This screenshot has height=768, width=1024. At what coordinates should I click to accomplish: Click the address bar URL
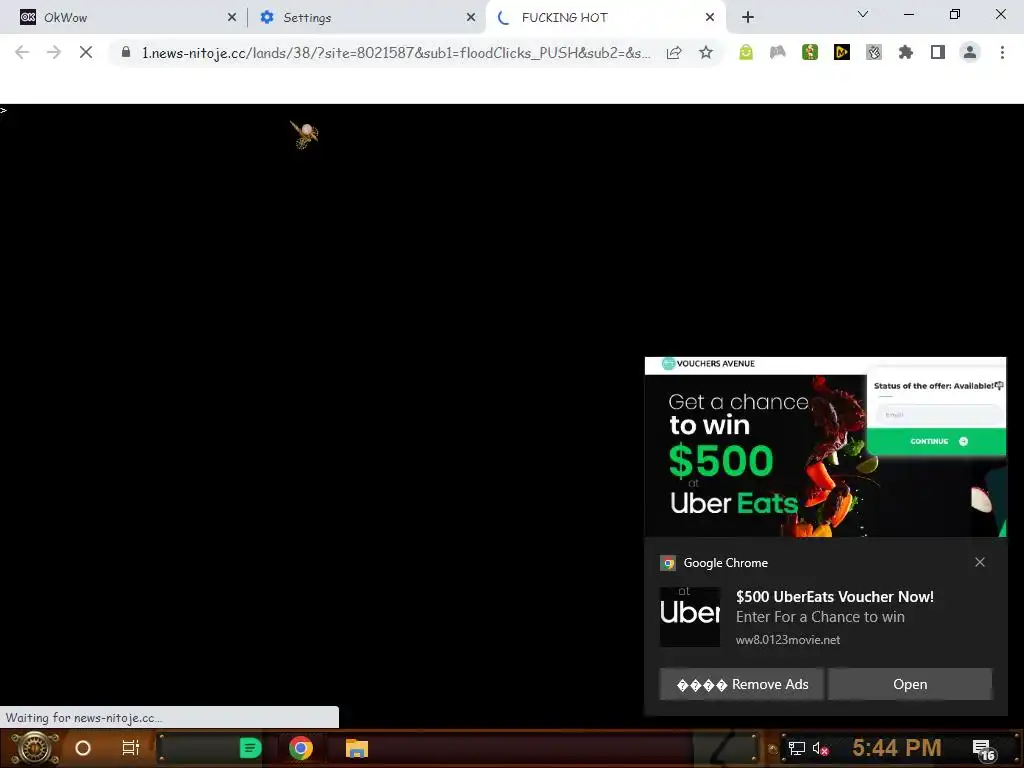coord(396,53)
